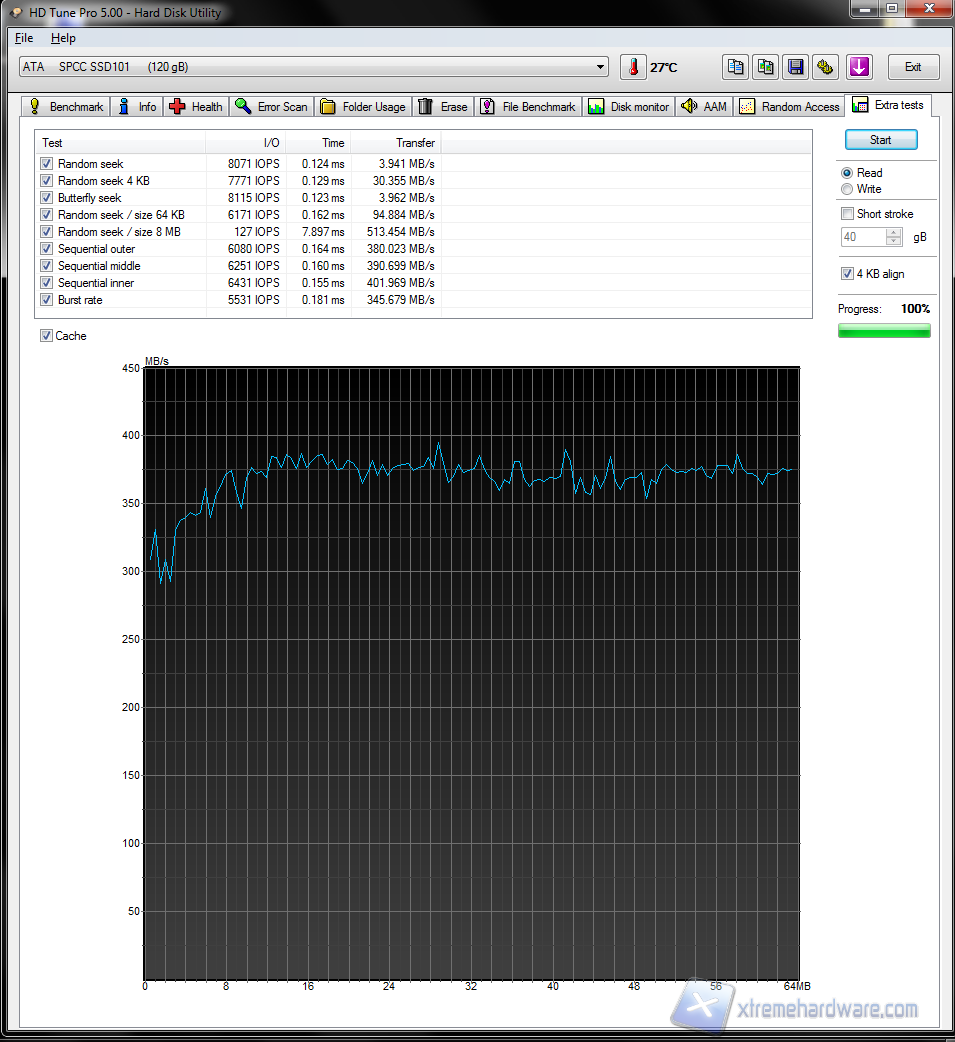Copy results text to clipboard icon

736,67
